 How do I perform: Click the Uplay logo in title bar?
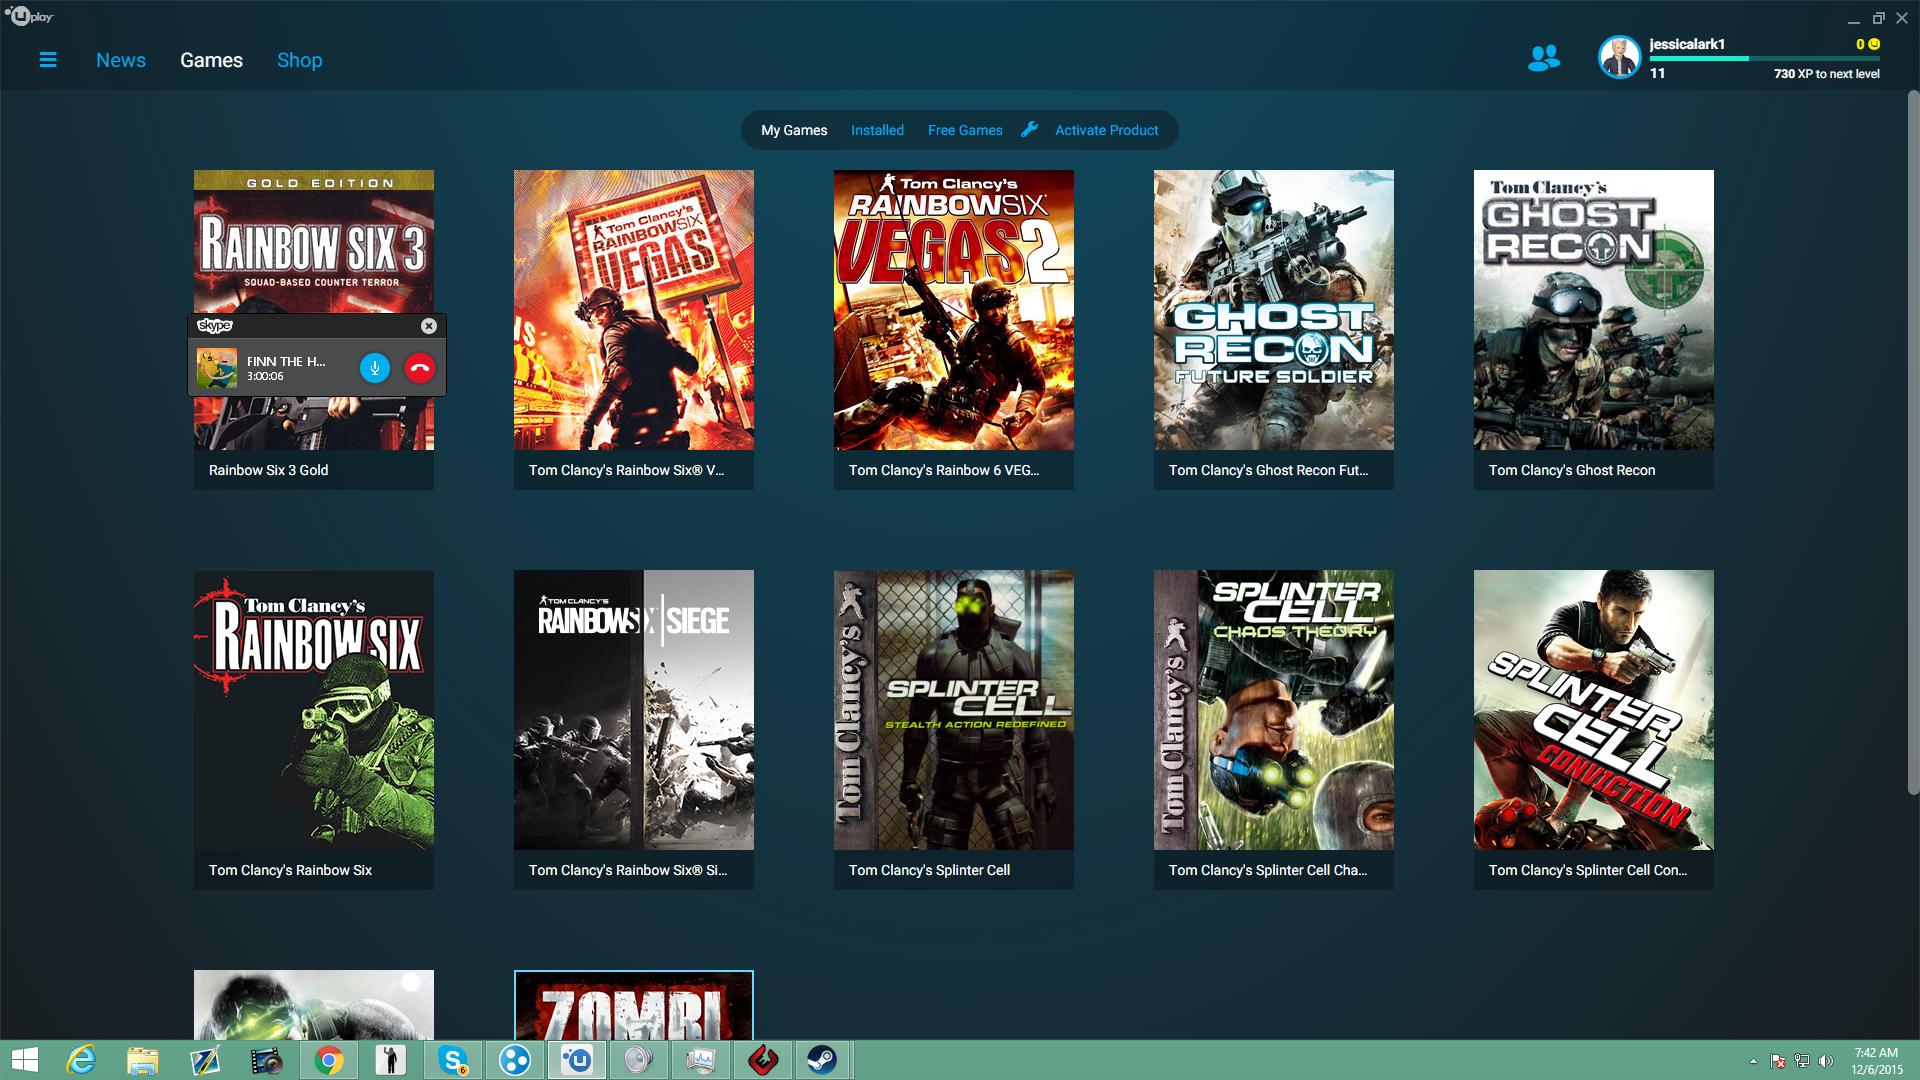click(29, 17)
